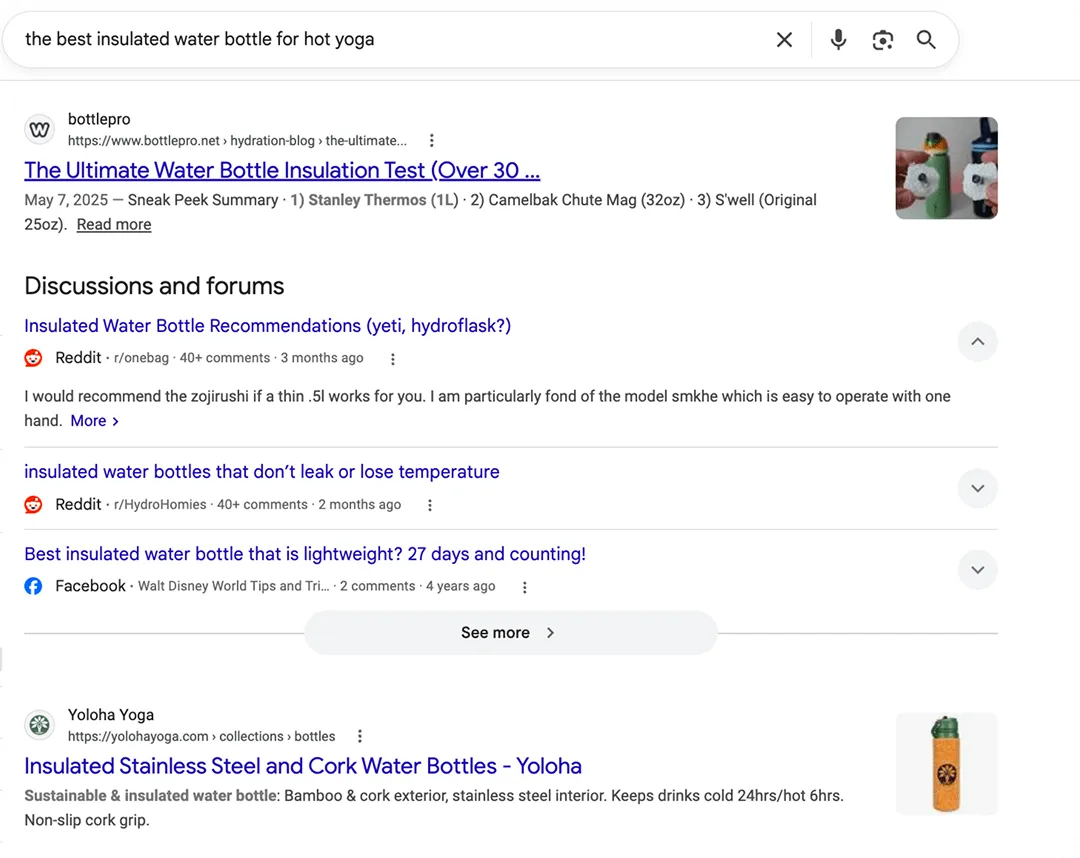Click the Facebook source name label

click(x=90, y=586)
